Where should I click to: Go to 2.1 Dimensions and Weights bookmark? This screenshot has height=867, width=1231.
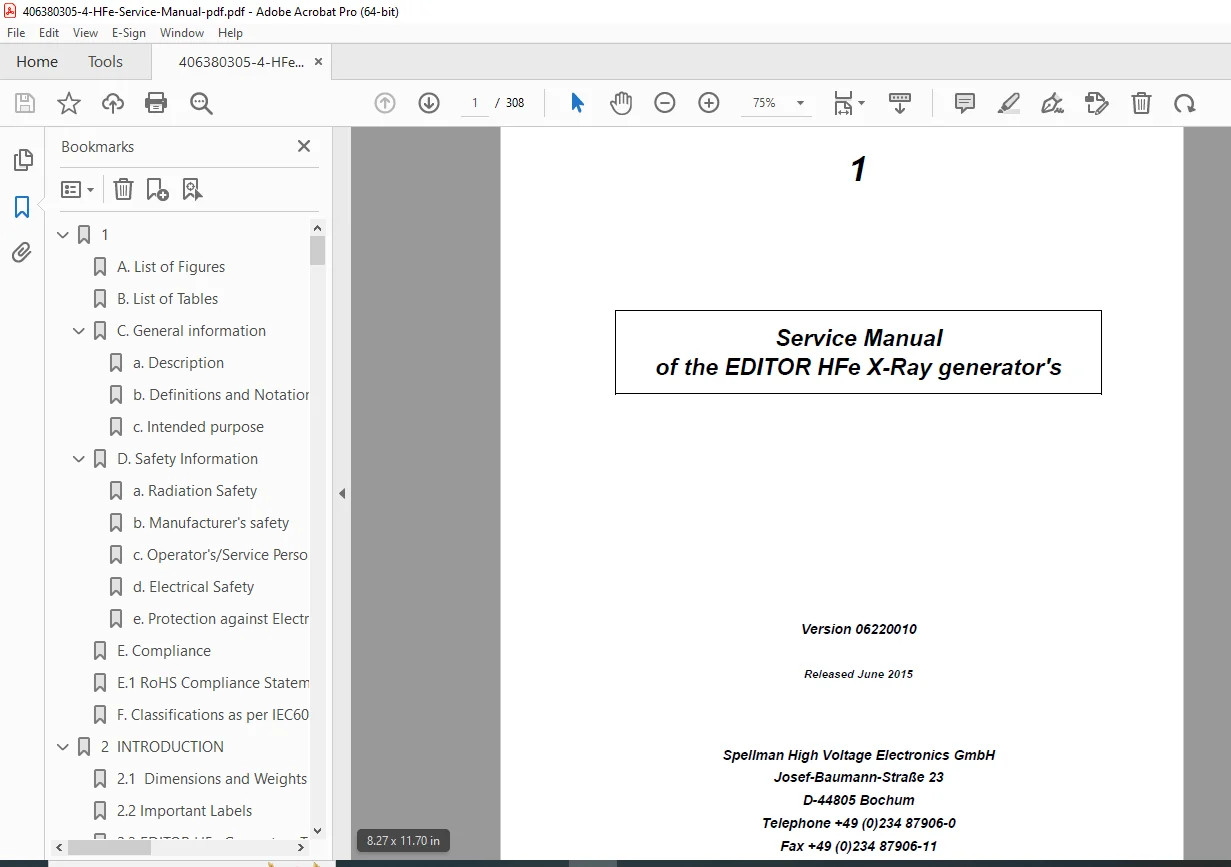(x=212, y=779)
